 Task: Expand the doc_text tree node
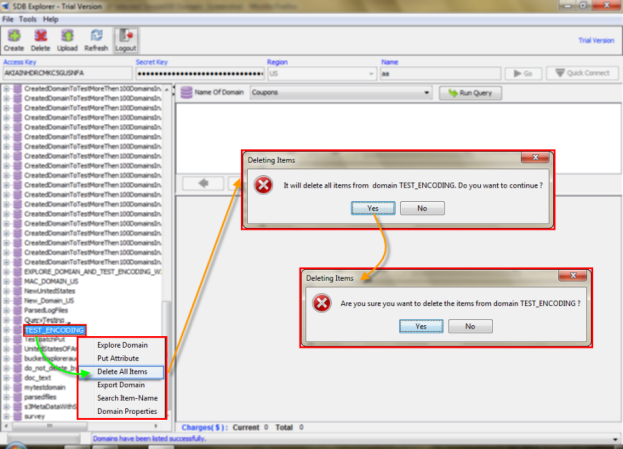click(7, 378)
